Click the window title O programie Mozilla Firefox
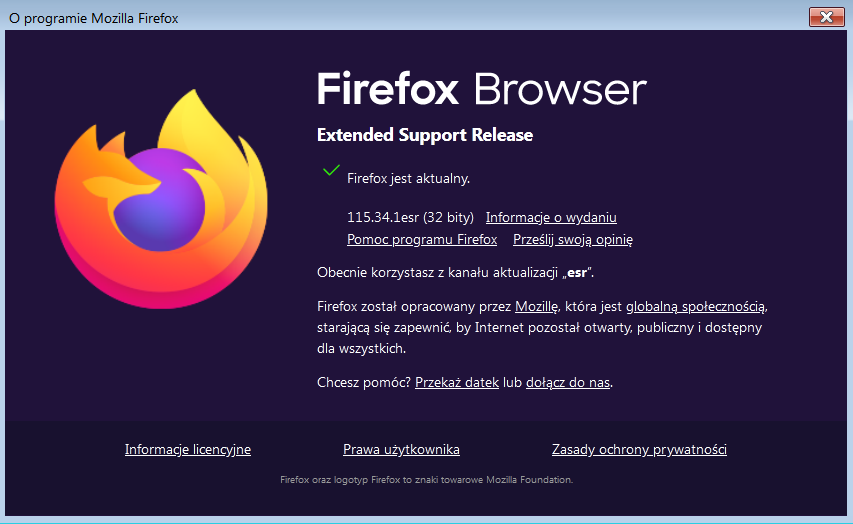Viewport: 853px width, 524px height. coord(94,19)
